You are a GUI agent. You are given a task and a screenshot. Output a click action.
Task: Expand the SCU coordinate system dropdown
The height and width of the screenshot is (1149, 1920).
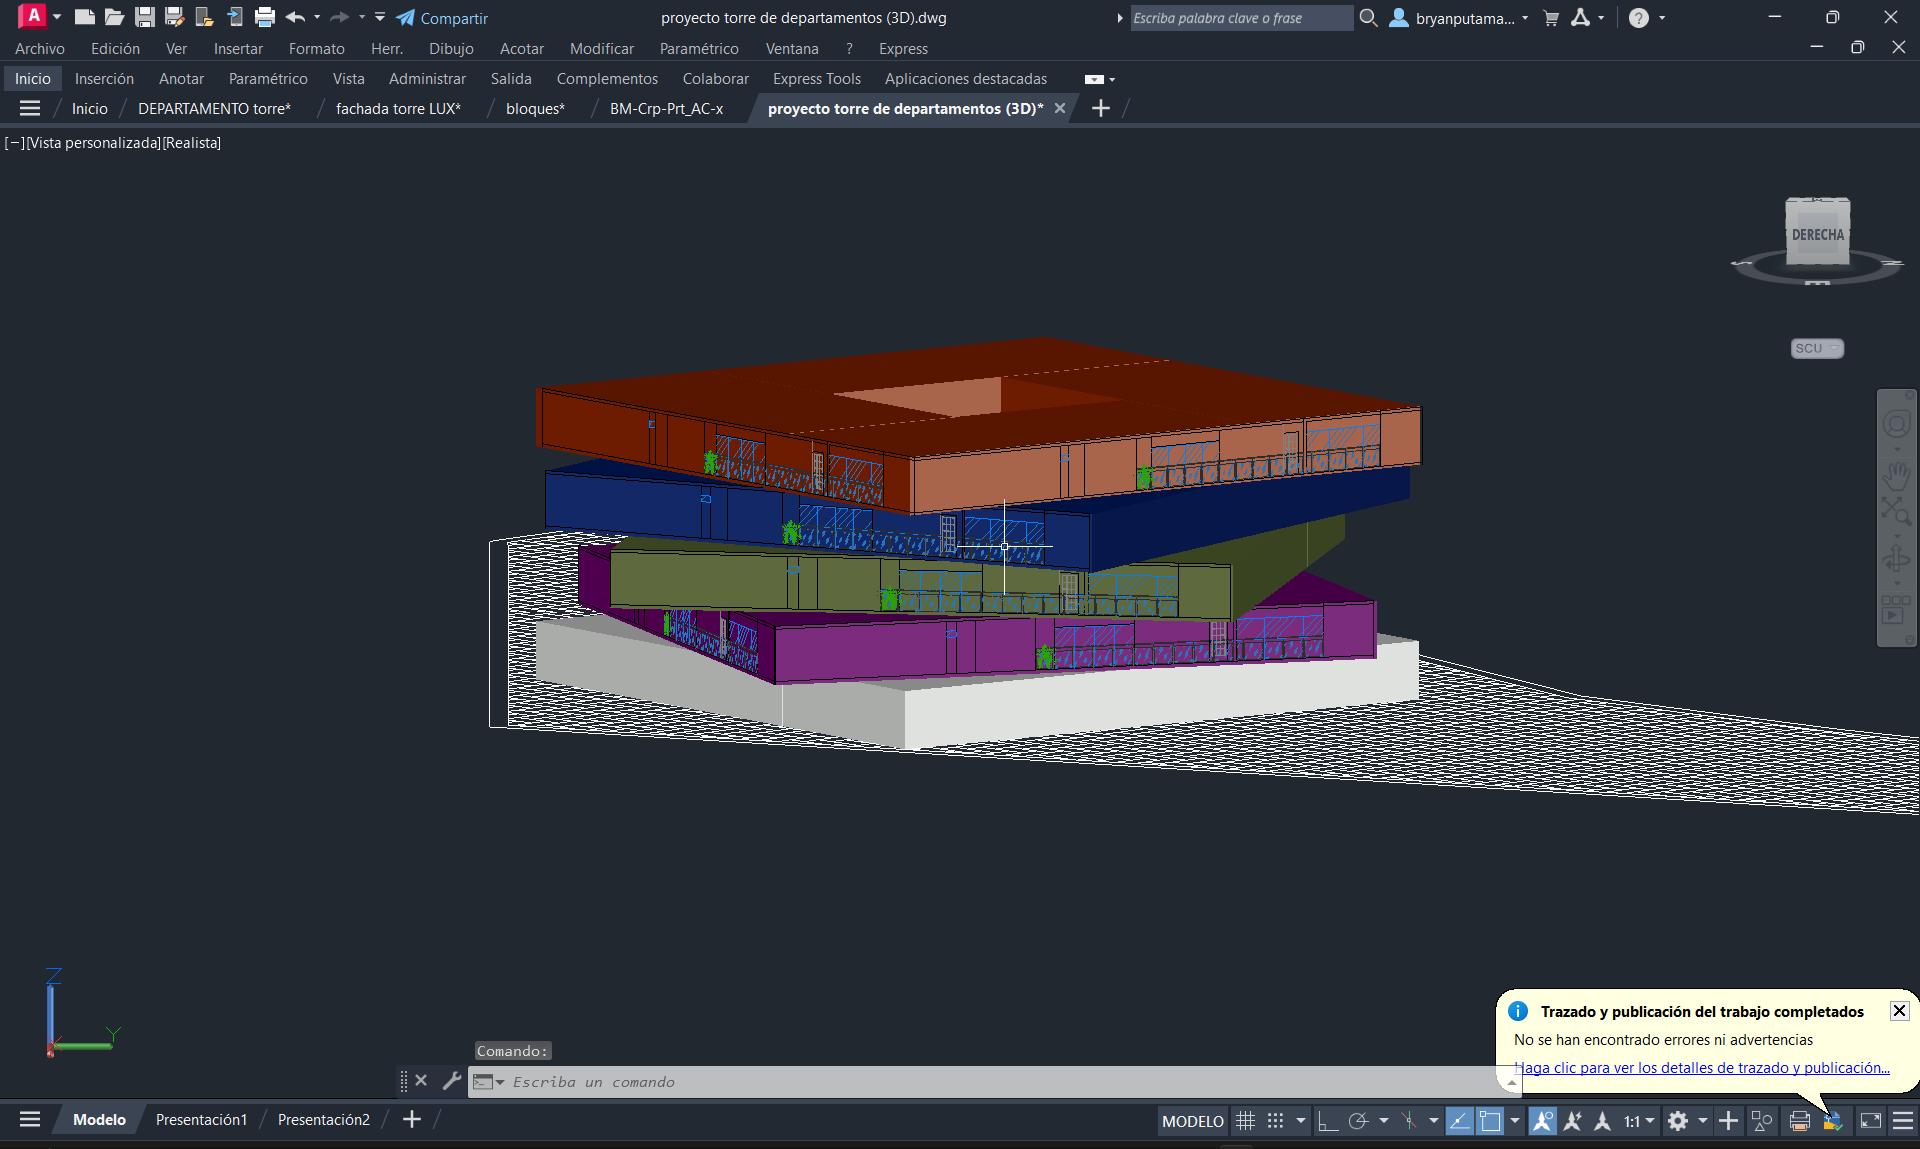point(1817,348)
